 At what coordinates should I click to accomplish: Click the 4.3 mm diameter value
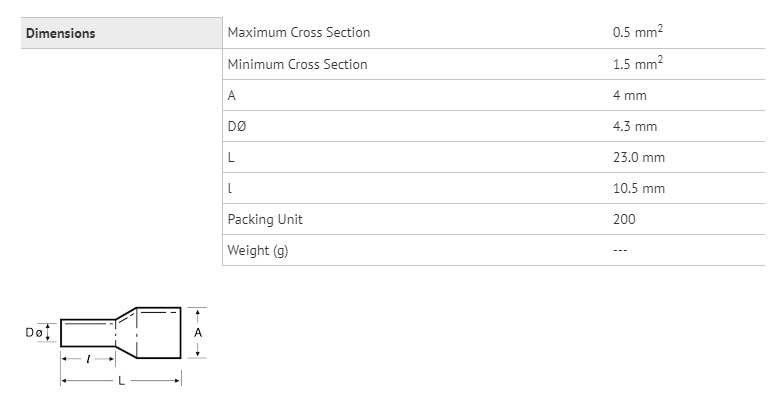pos(635,126)
